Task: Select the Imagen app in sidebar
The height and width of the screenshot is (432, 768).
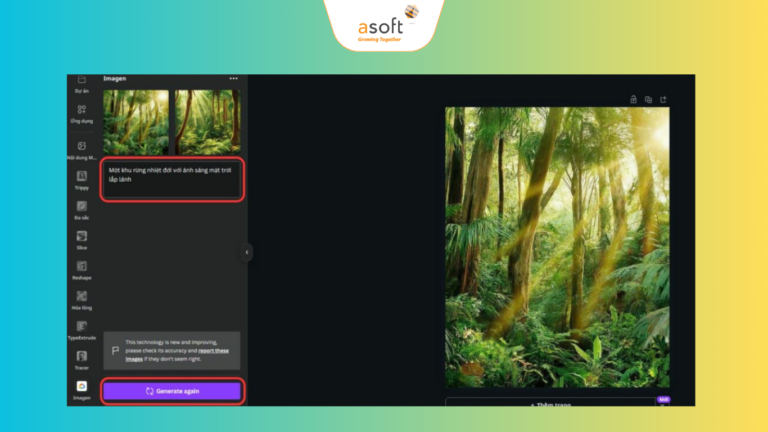Action: (x=81, y=387)
